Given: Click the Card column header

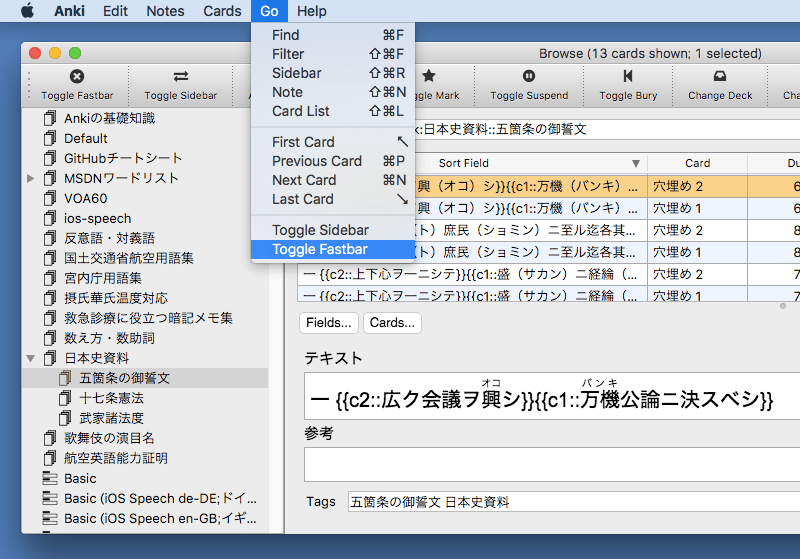Looking at the screenshot, I should coord(697,163).
